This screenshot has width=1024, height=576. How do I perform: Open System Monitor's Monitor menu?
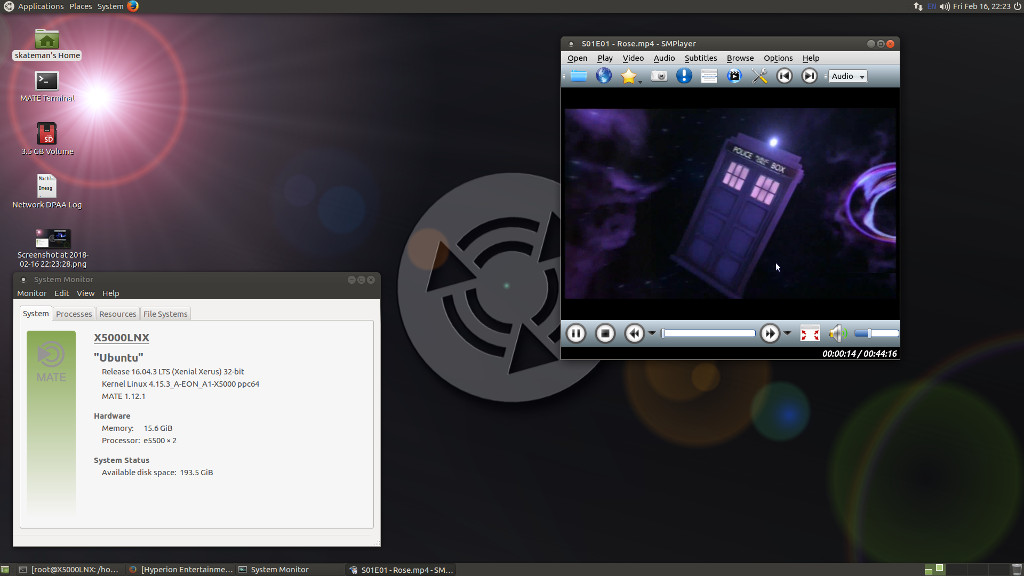coord(31,293)
